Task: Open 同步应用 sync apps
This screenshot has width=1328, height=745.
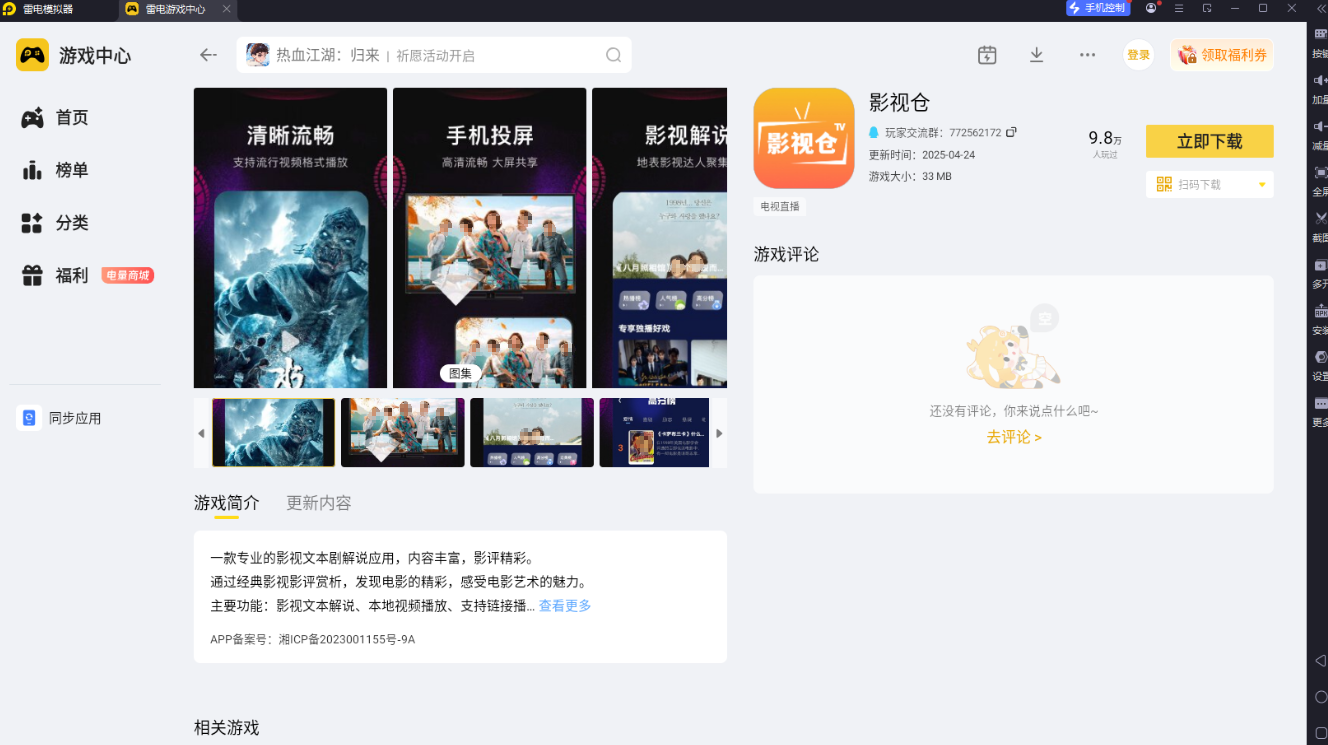Action: click(x=60, y=418)
